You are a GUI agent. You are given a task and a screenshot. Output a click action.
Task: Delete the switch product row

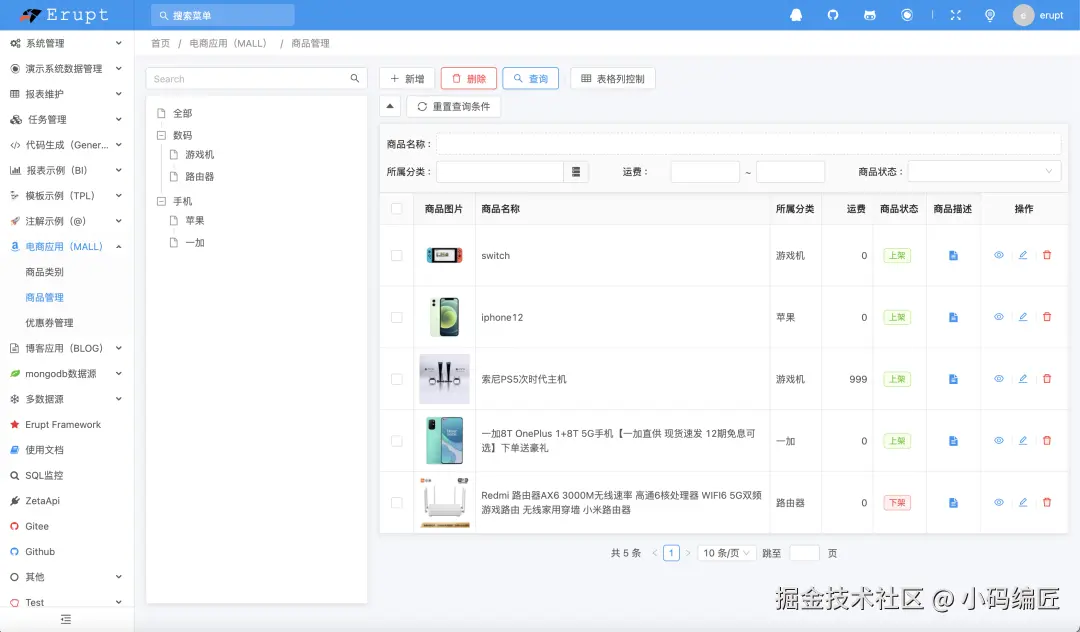[1047, 255]
